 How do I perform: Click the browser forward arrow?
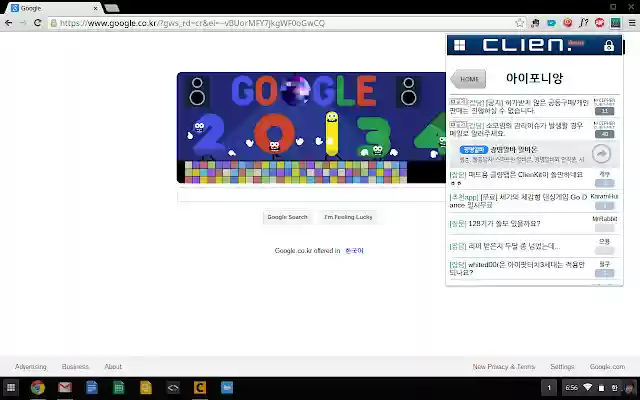(x=23, y=23)
